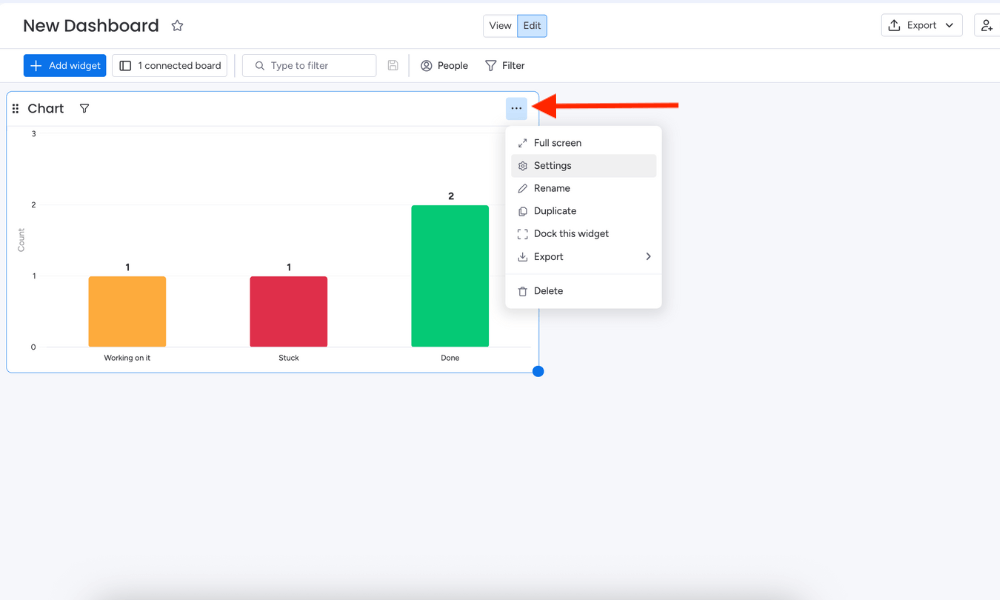Click the invite people icon at top right
The width and height of the screenshot is (1000, 600).
pyautogui.click(x=987, y=26)
